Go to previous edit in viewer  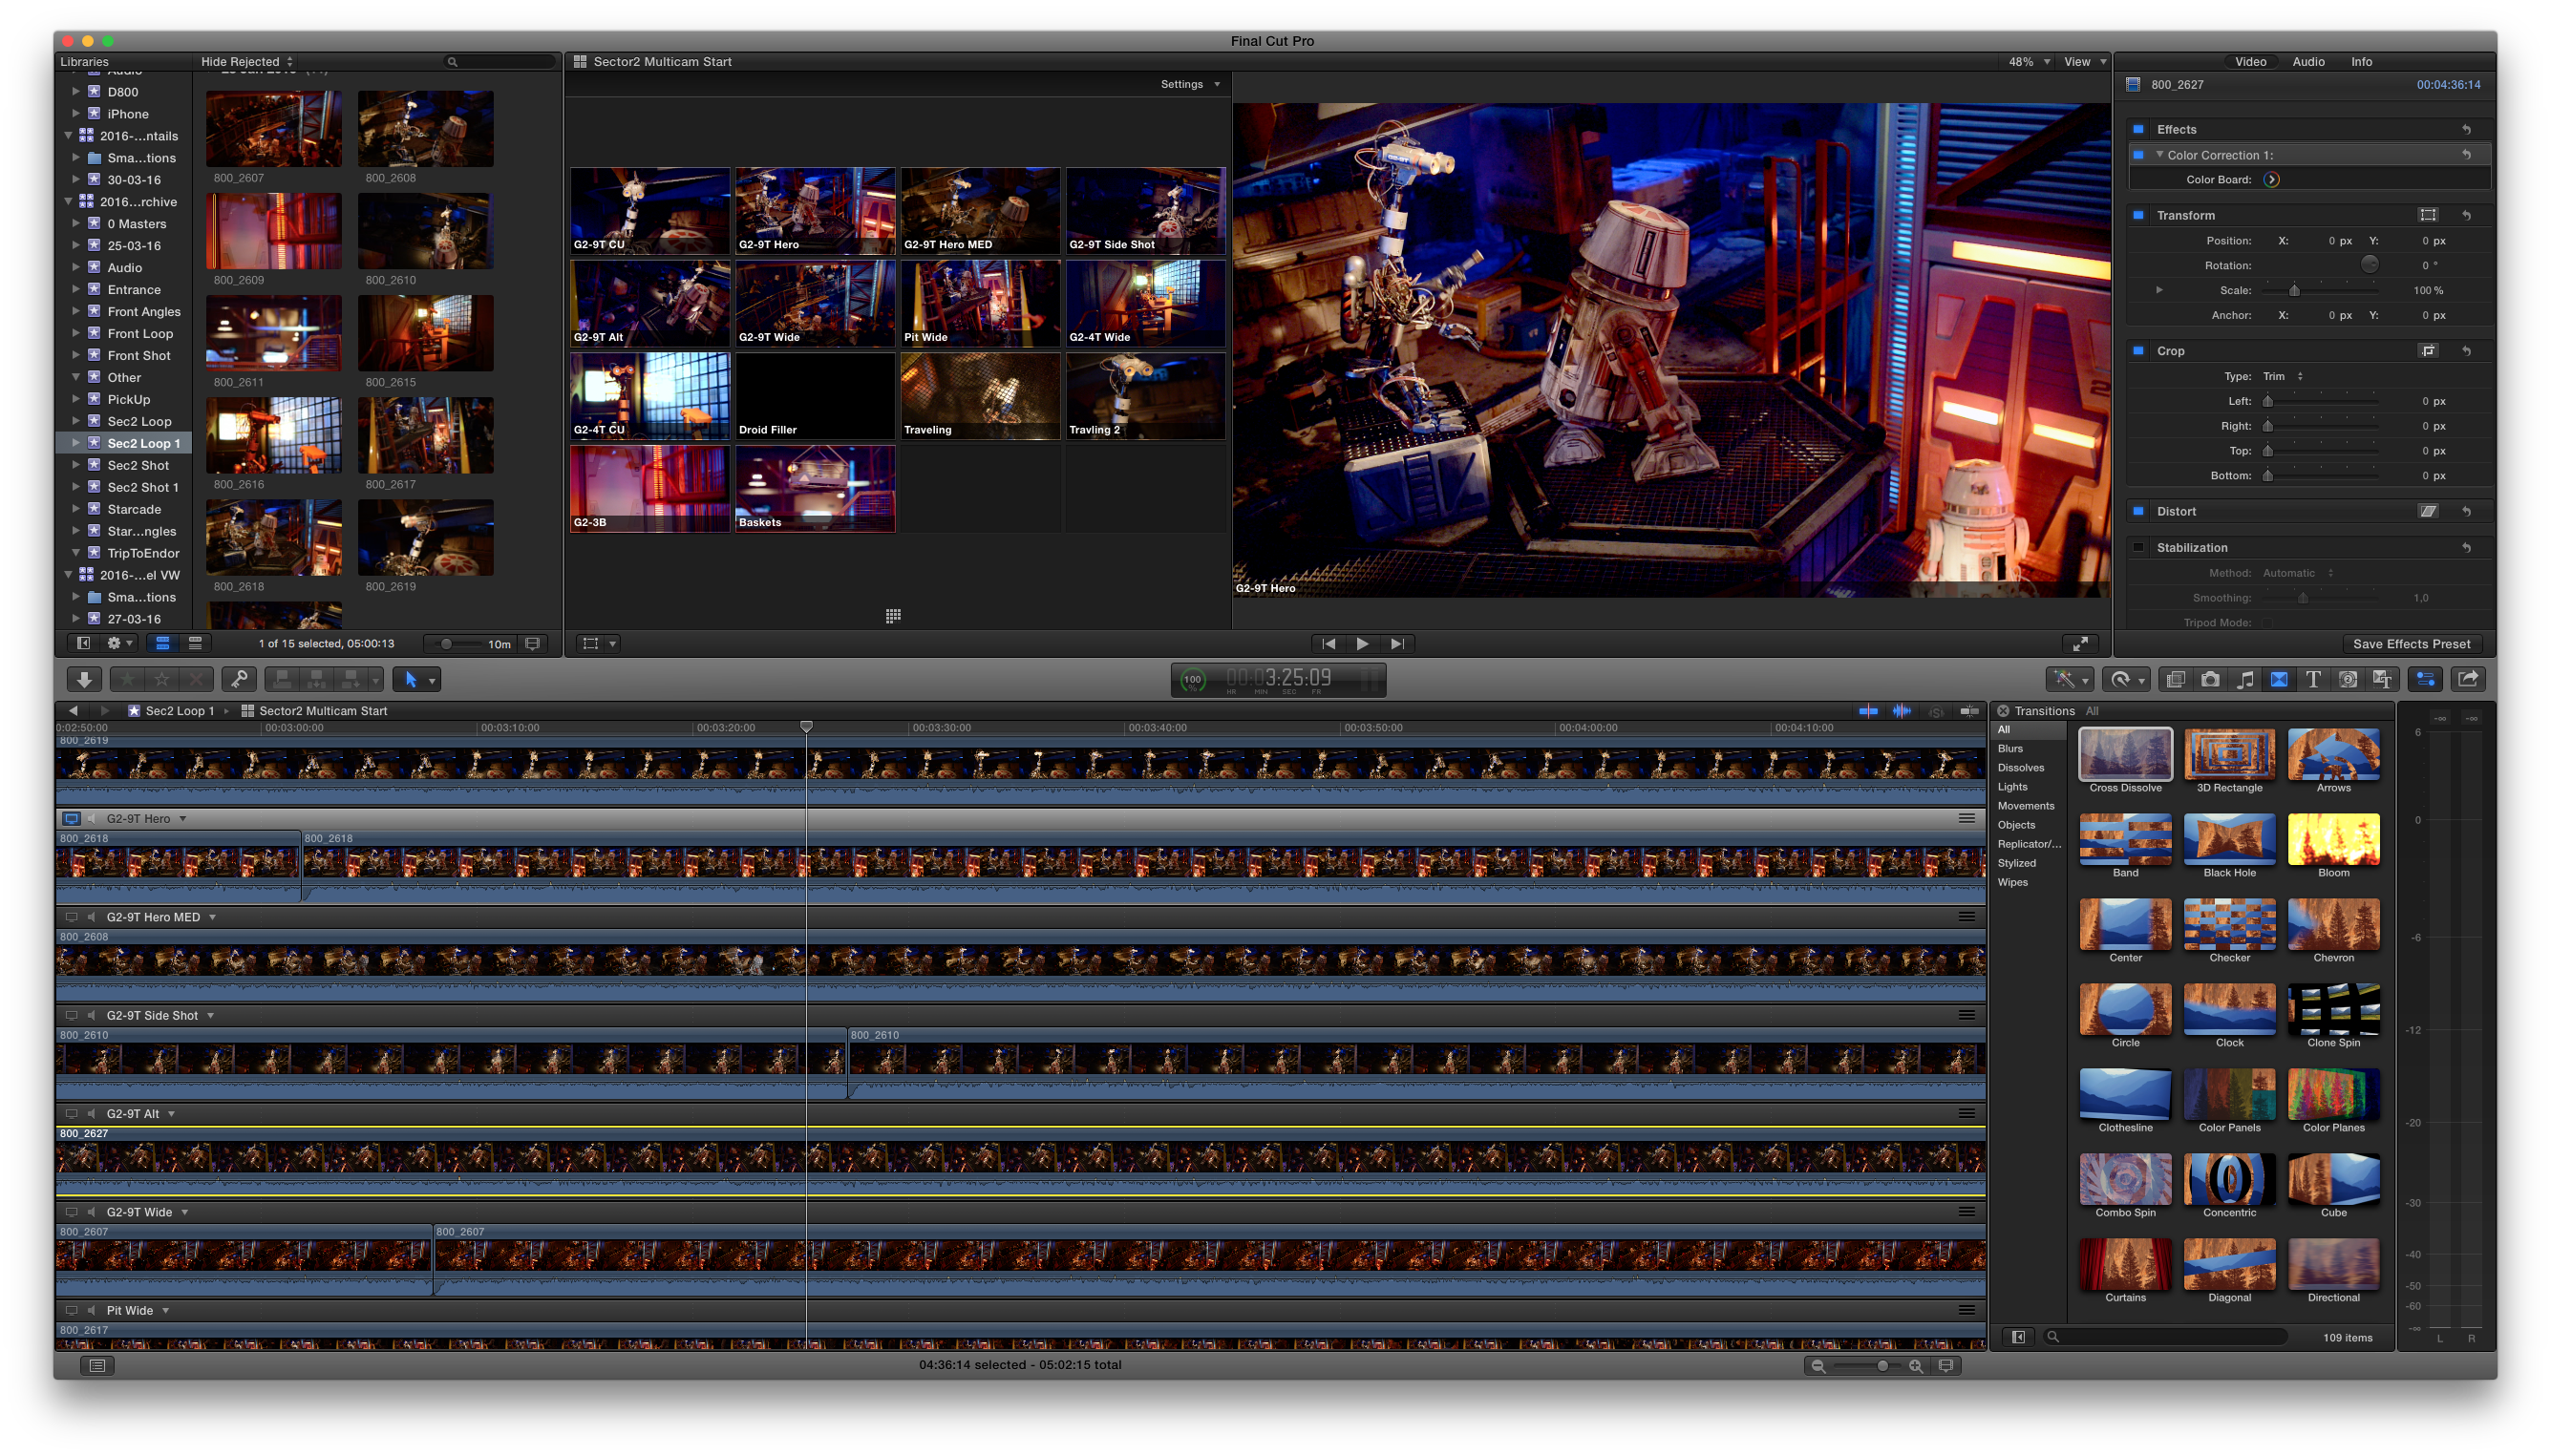tap(1328, 644)
